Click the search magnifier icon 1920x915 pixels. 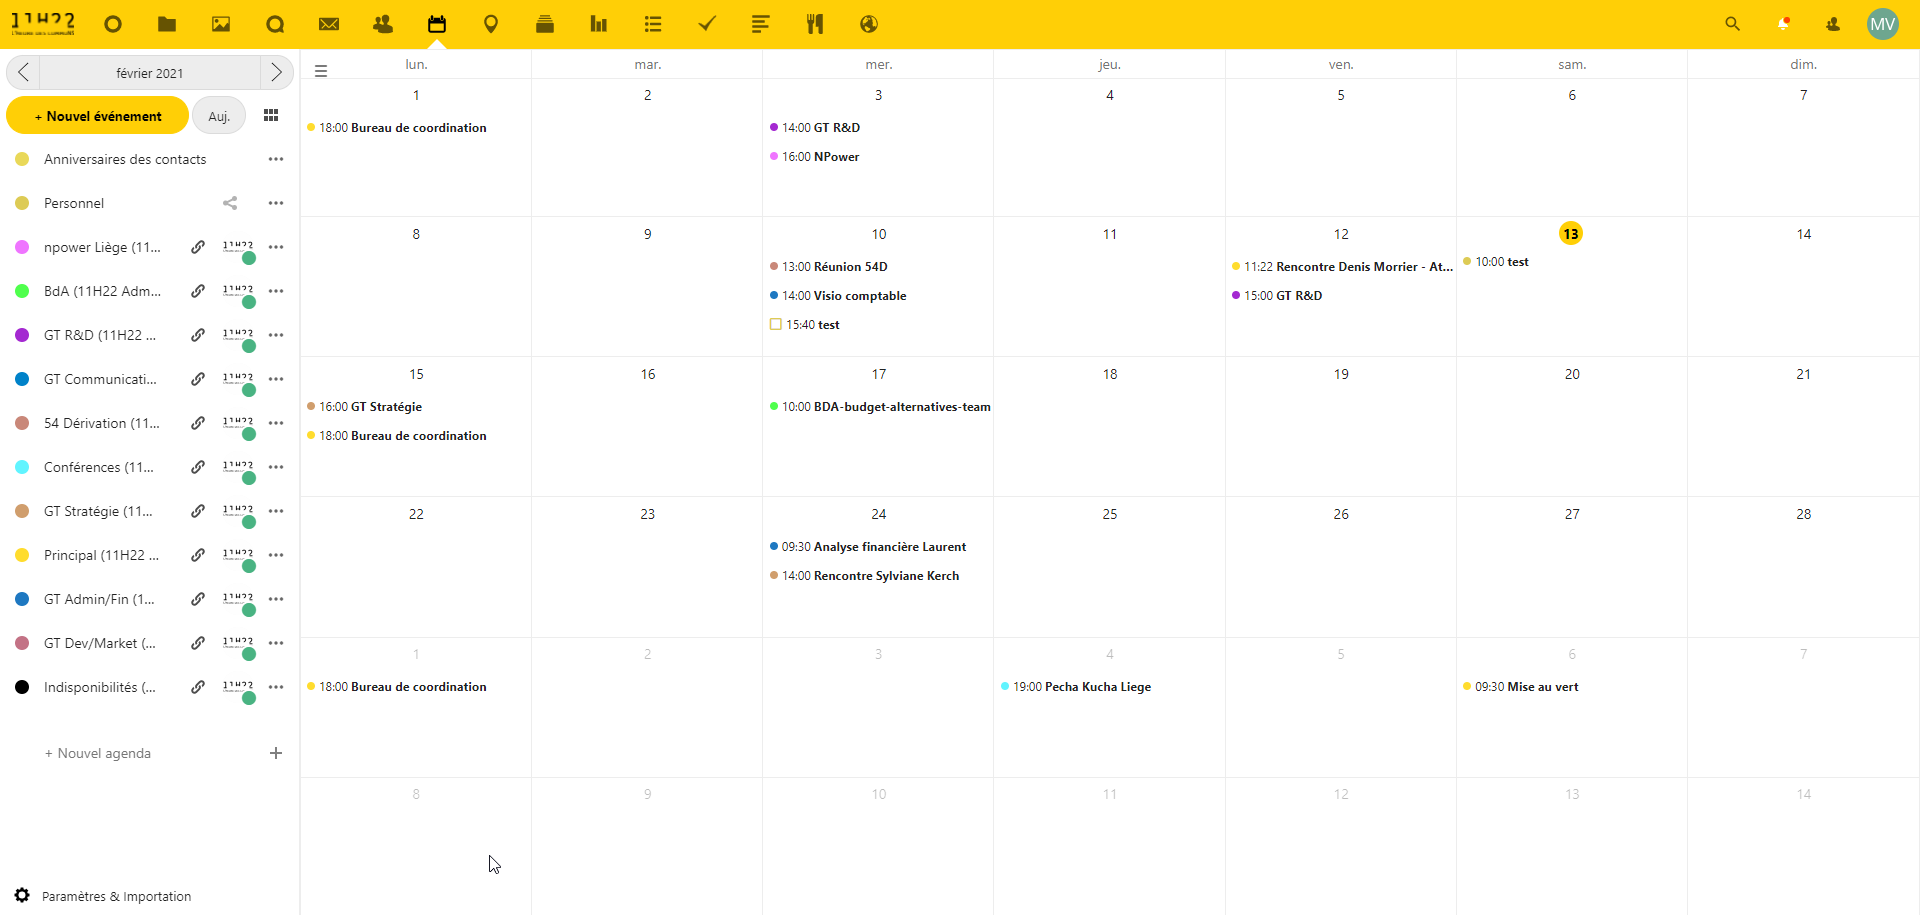coord(1732,24)
